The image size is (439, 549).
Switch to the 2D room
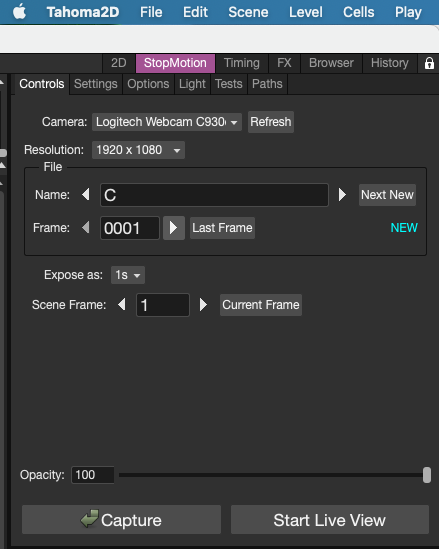click(118, 63)
